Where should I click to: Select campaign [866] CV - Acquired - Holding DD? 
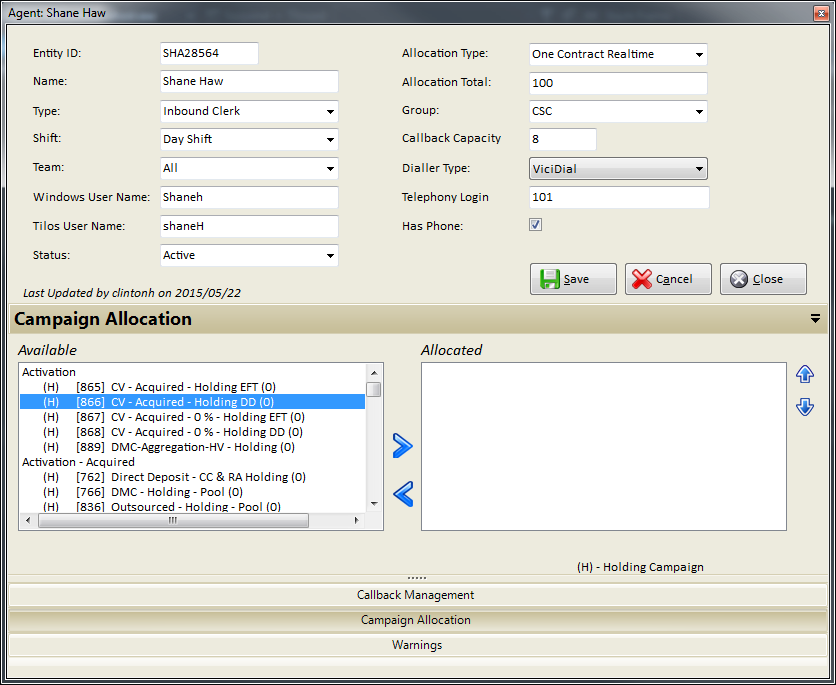[192, 401]
